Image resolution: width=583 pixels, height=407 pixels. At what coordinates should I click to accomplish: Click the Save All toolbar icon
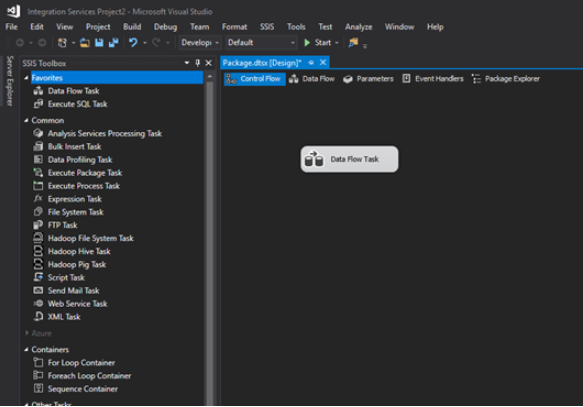tap(113, 43)
